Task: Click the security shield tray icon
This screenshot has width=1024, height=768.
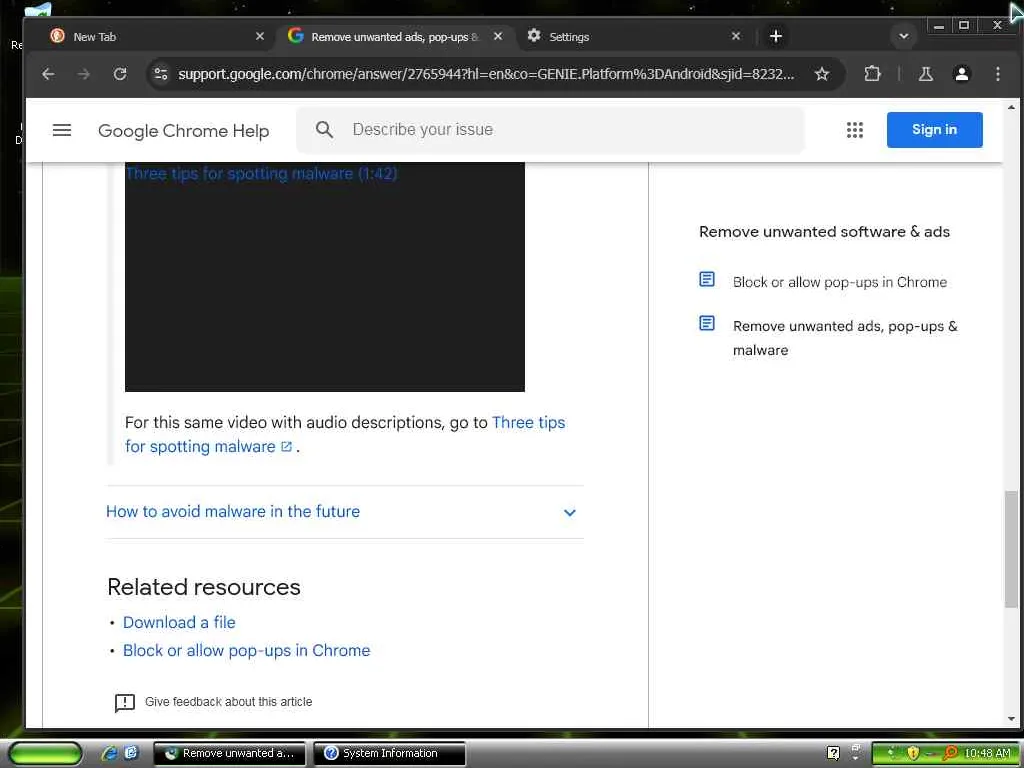Action: click(x=913, y=753)
